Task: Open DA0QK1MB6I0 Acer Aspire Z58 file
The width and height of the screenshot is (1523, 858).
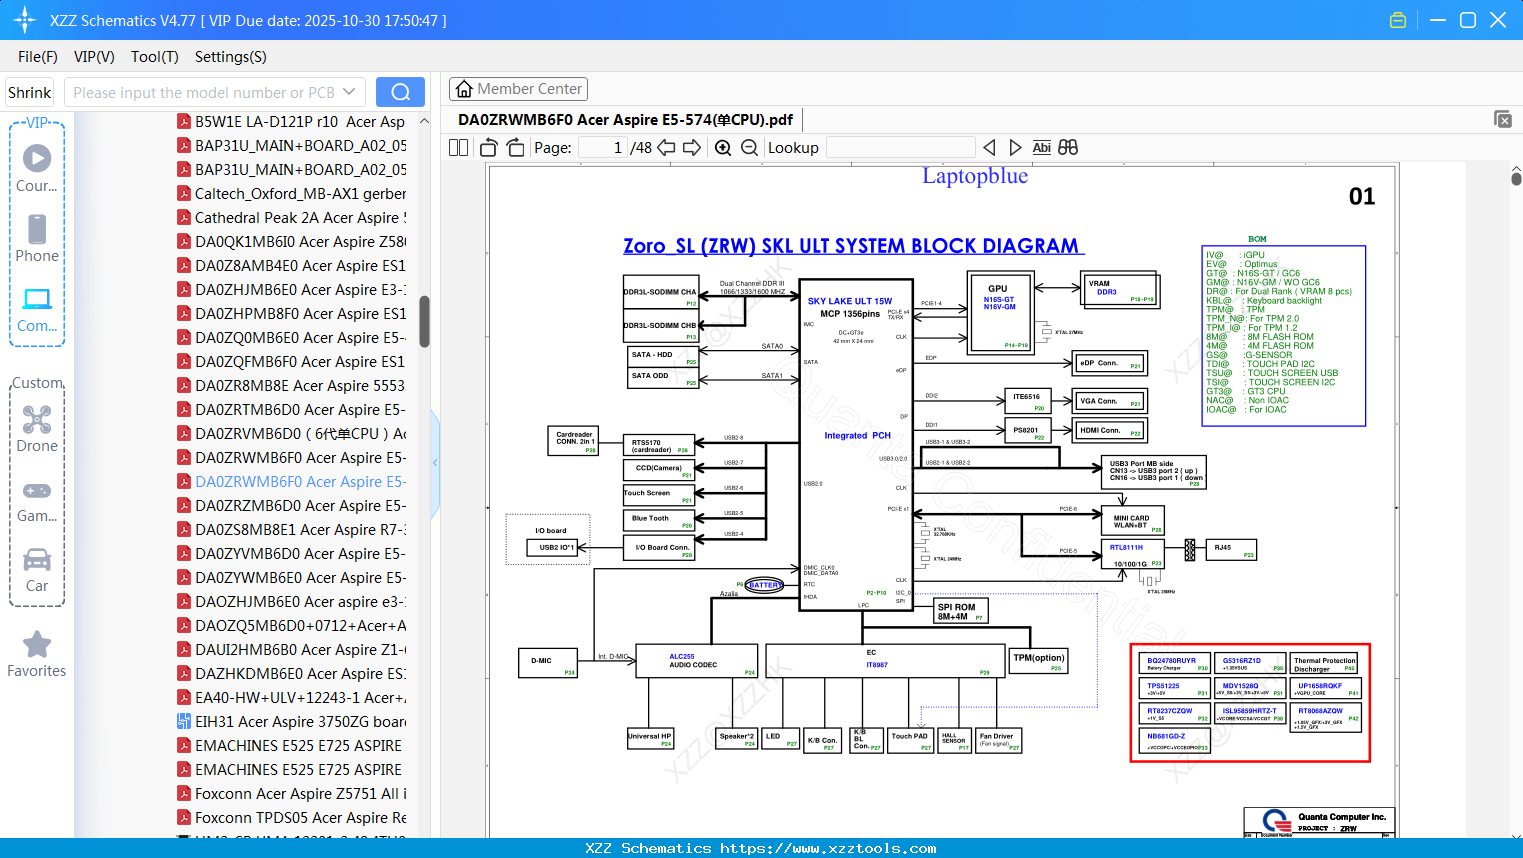Action: 291,242
